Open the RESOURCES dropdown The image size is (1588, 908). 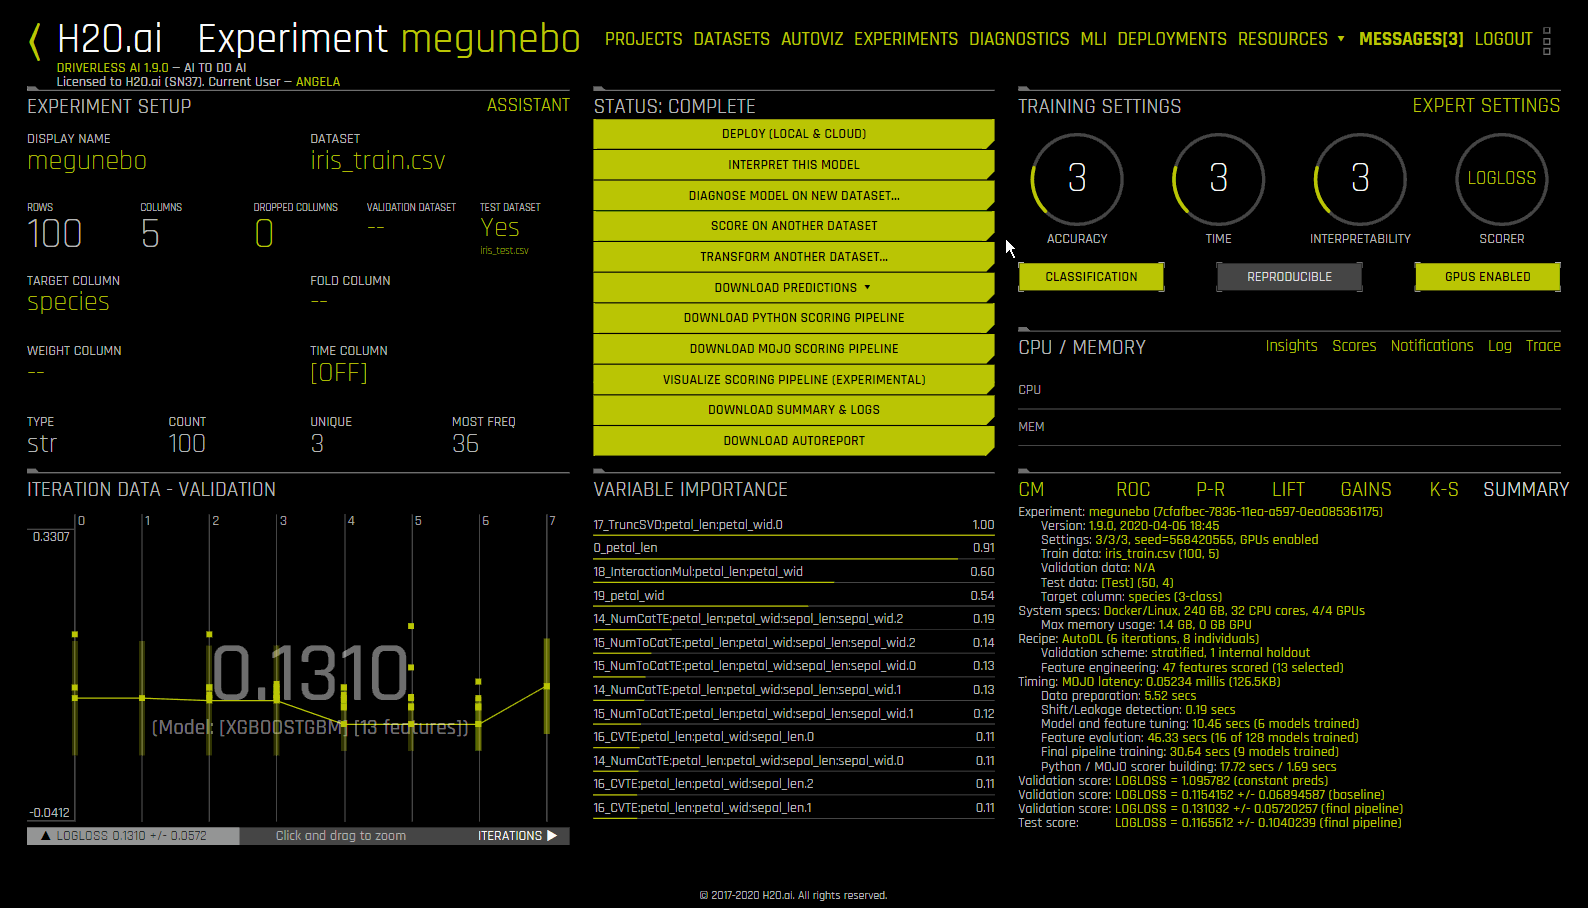click(x=1290, y=39)
